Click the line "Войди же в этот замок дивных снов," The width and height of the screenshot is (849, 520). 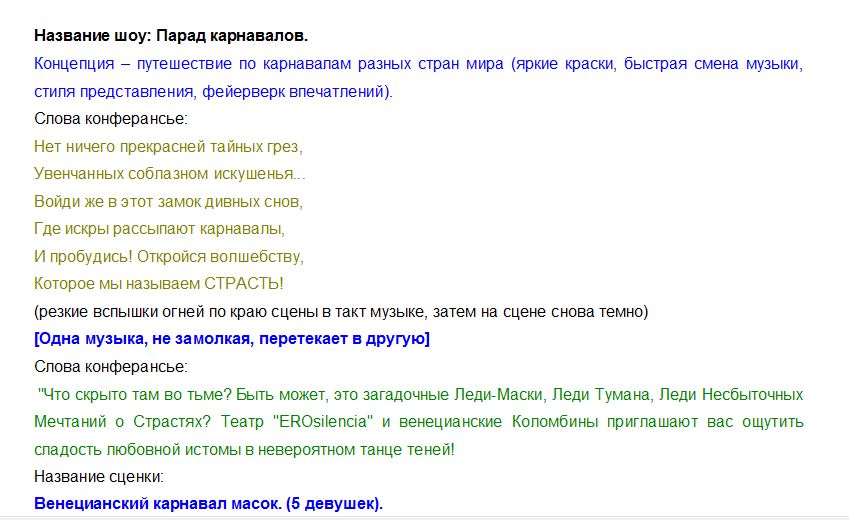point(168,201)
